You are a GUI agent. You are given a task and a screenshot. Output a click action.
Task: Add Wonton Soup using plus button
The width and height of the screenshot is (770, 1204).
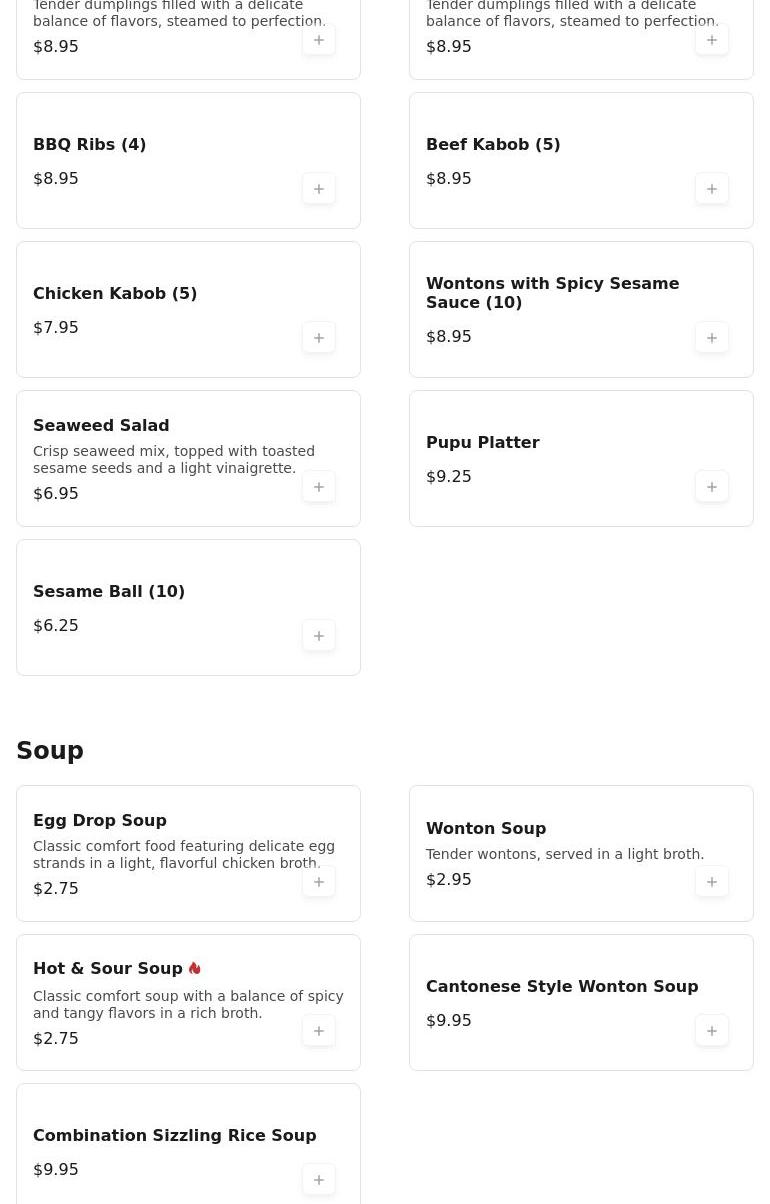712,882
